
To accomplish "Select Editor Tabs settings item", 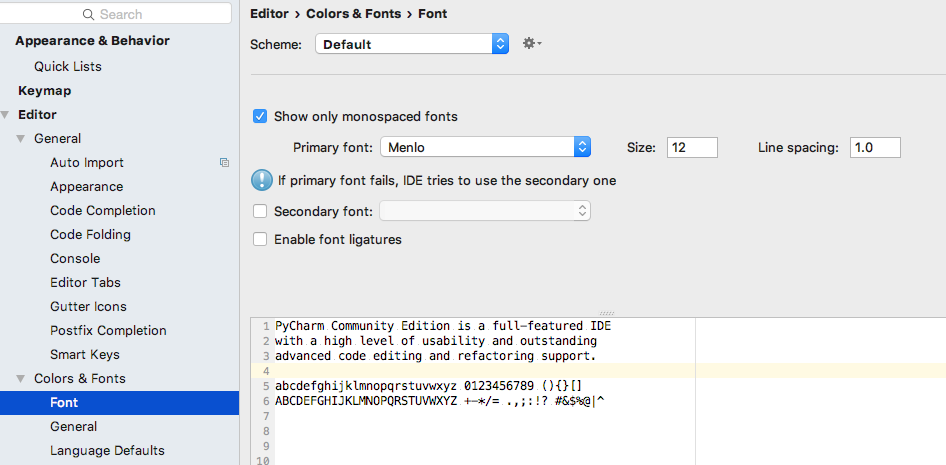I will 85,282.
